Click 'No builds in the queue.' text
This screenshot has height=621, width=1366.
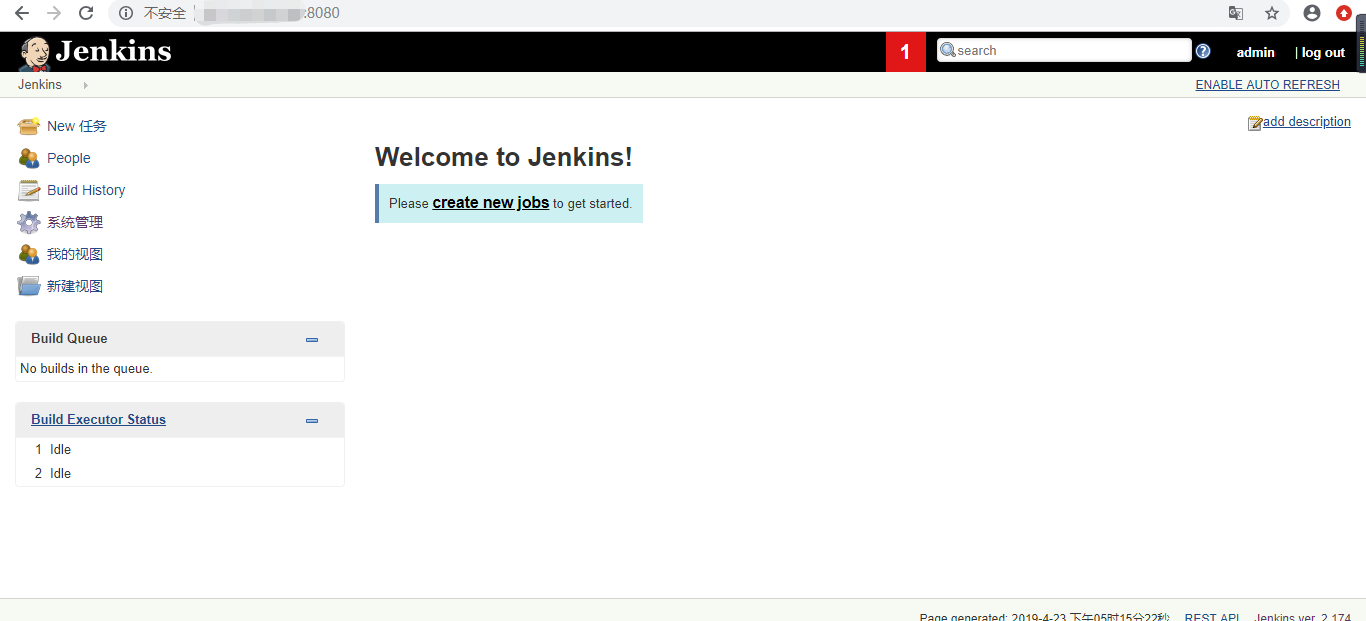tap(86, 369)
